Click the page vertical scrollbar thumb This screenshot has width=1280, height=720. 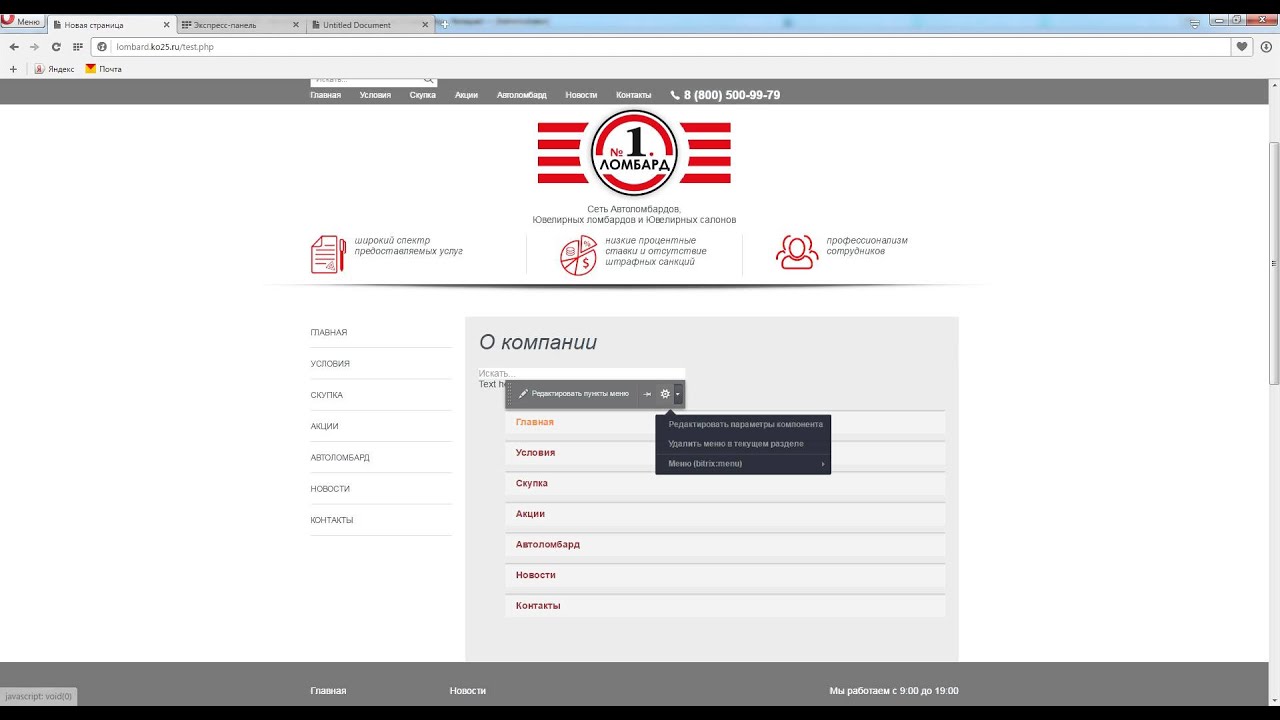click(x=1274, y=263)
